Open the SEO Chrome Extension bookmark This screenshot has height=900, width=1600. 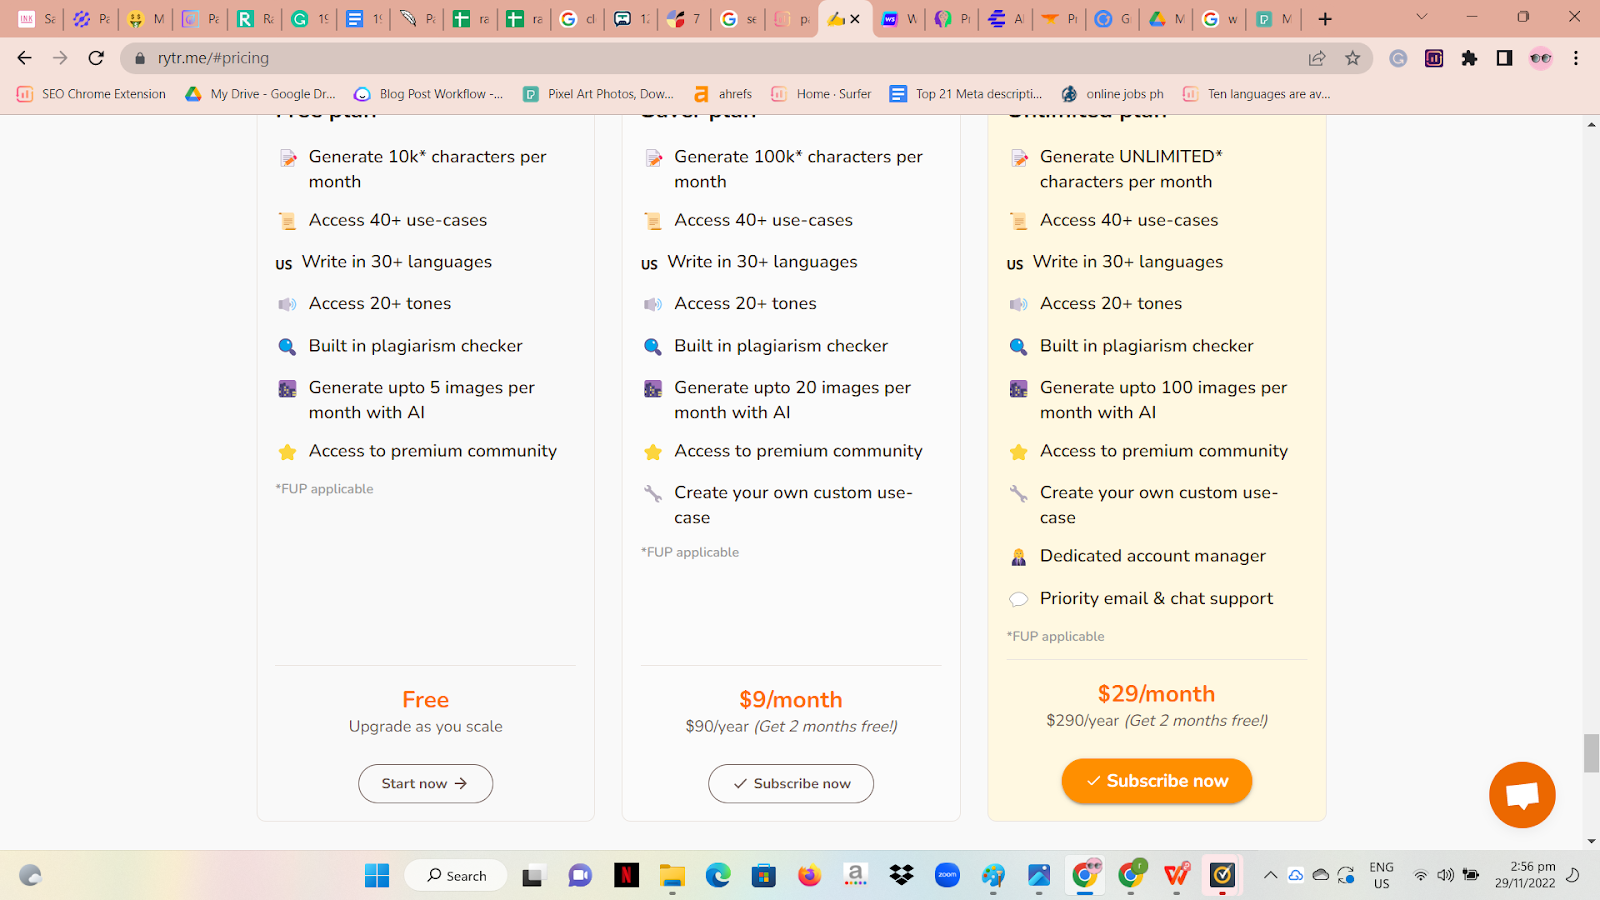[91, 94]
